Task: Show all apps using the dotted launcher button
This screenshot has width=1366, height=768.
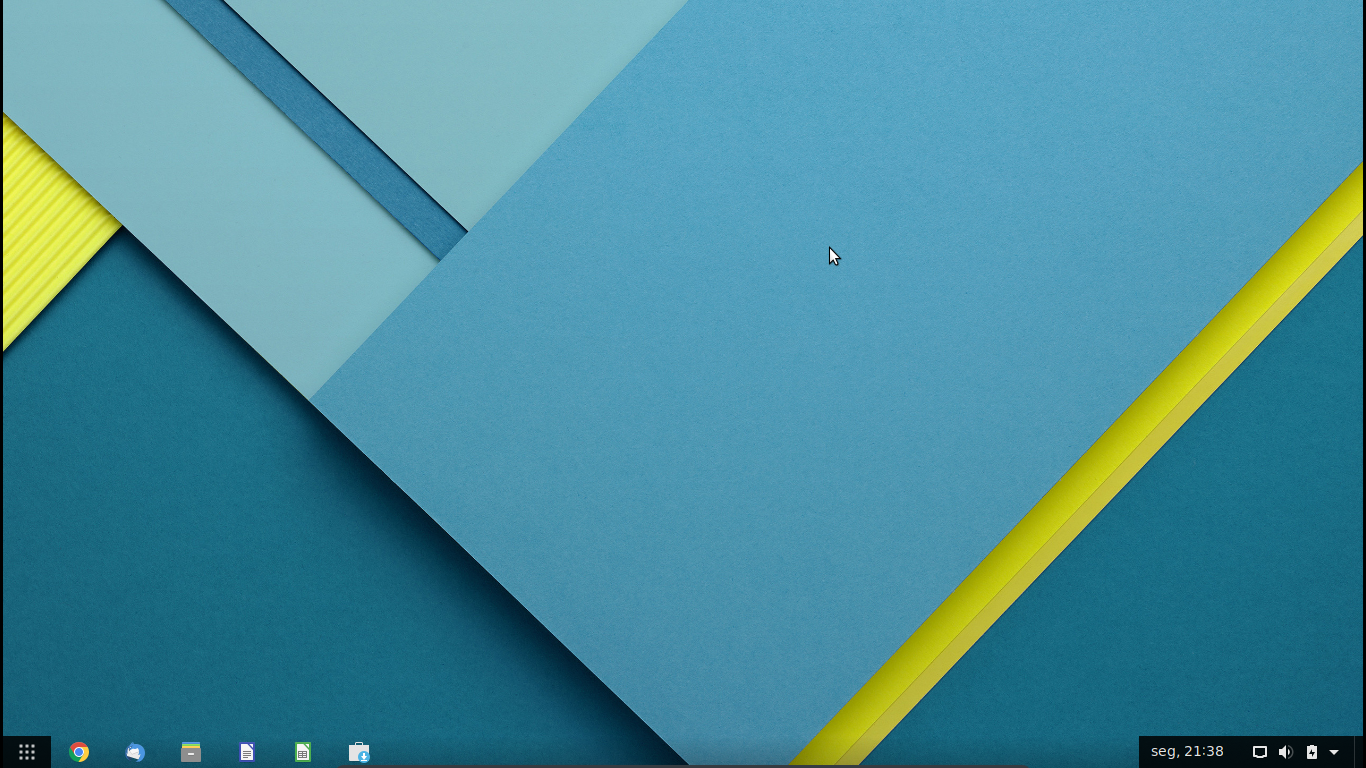Action: point(26,751)
